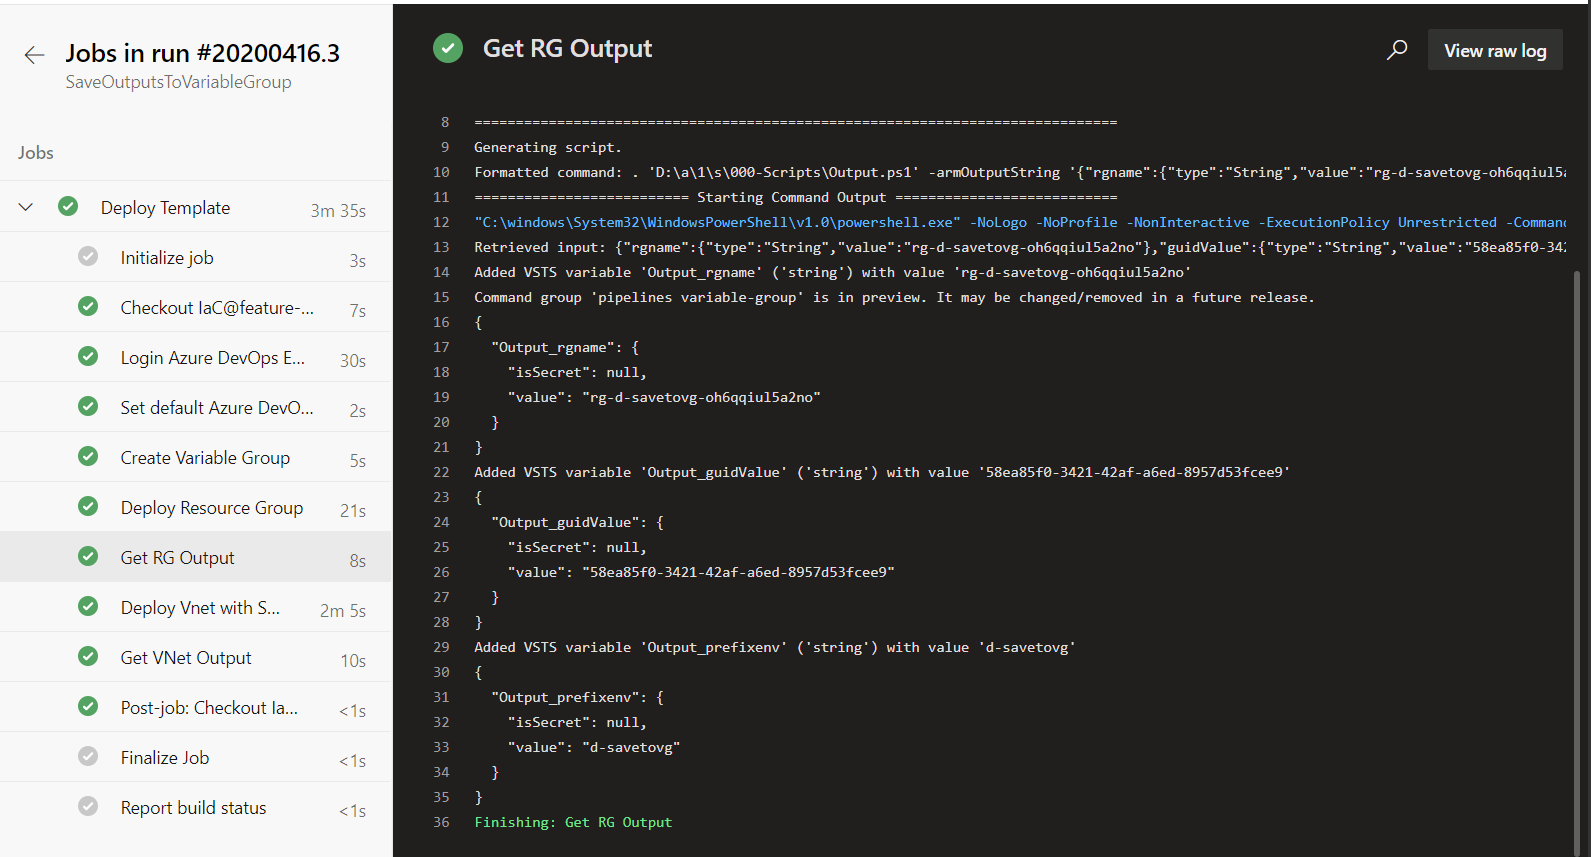Click the gray status icon for Initialize job
This screenshot has height=857, width=1591.
[x=88, y=257]
